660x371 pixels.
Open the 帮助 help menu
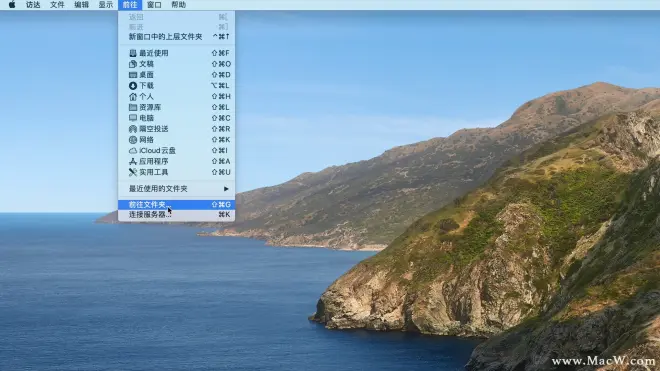pyautogui.click(x=178, y=5)
